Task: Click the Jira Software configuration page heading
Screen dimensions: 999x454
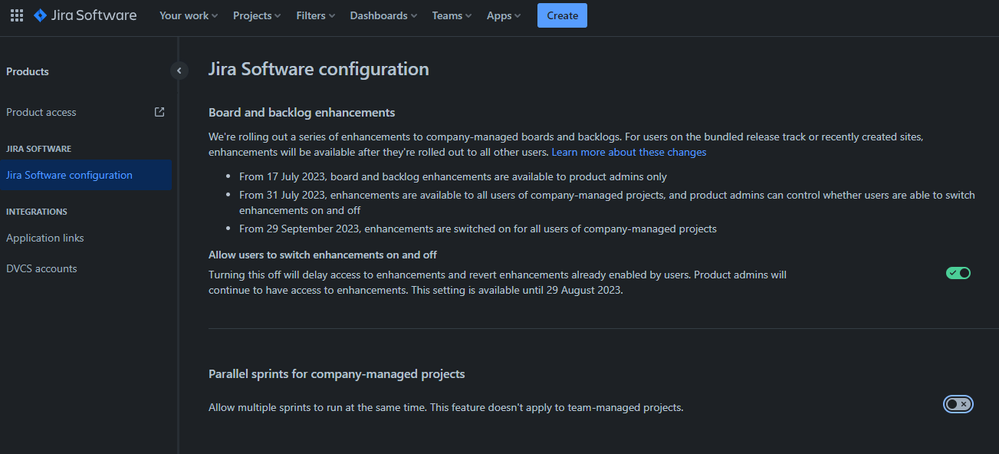Action: click(318, 69)
